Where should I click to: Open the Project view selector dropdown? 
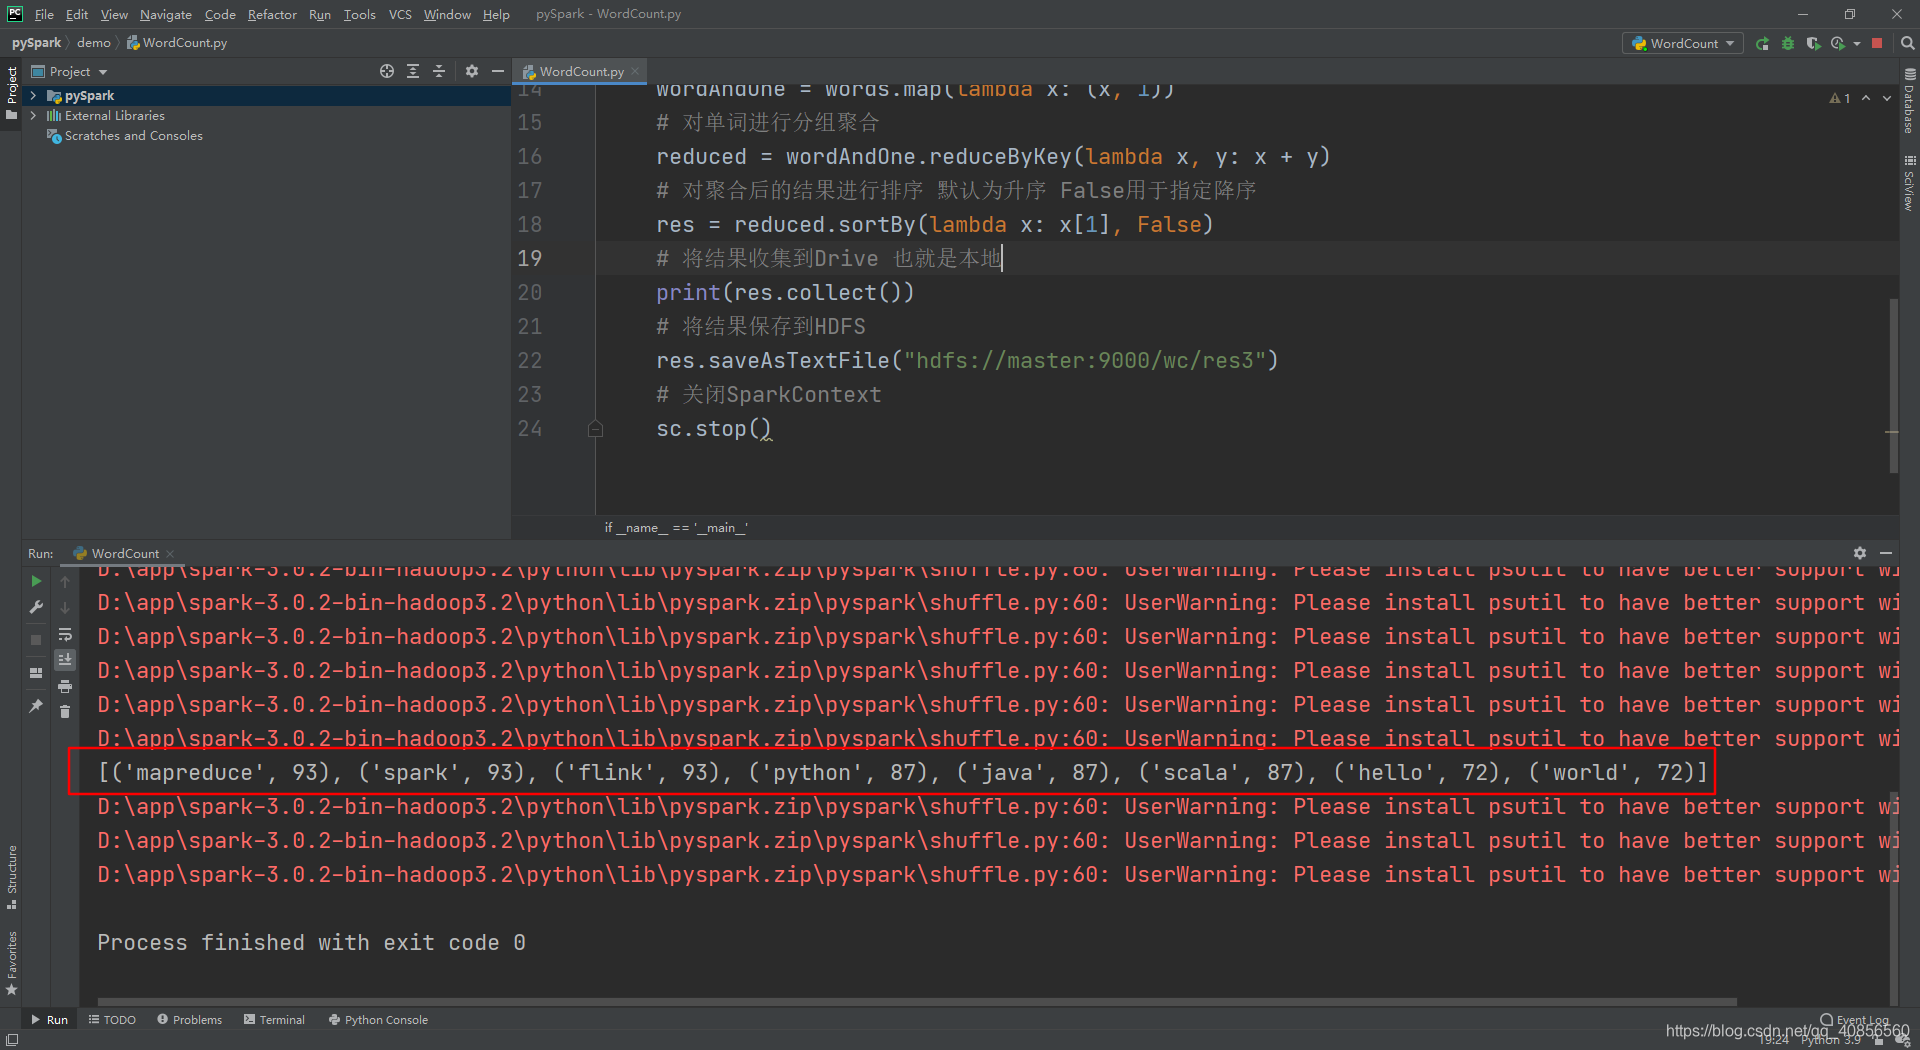coord(70,72)
